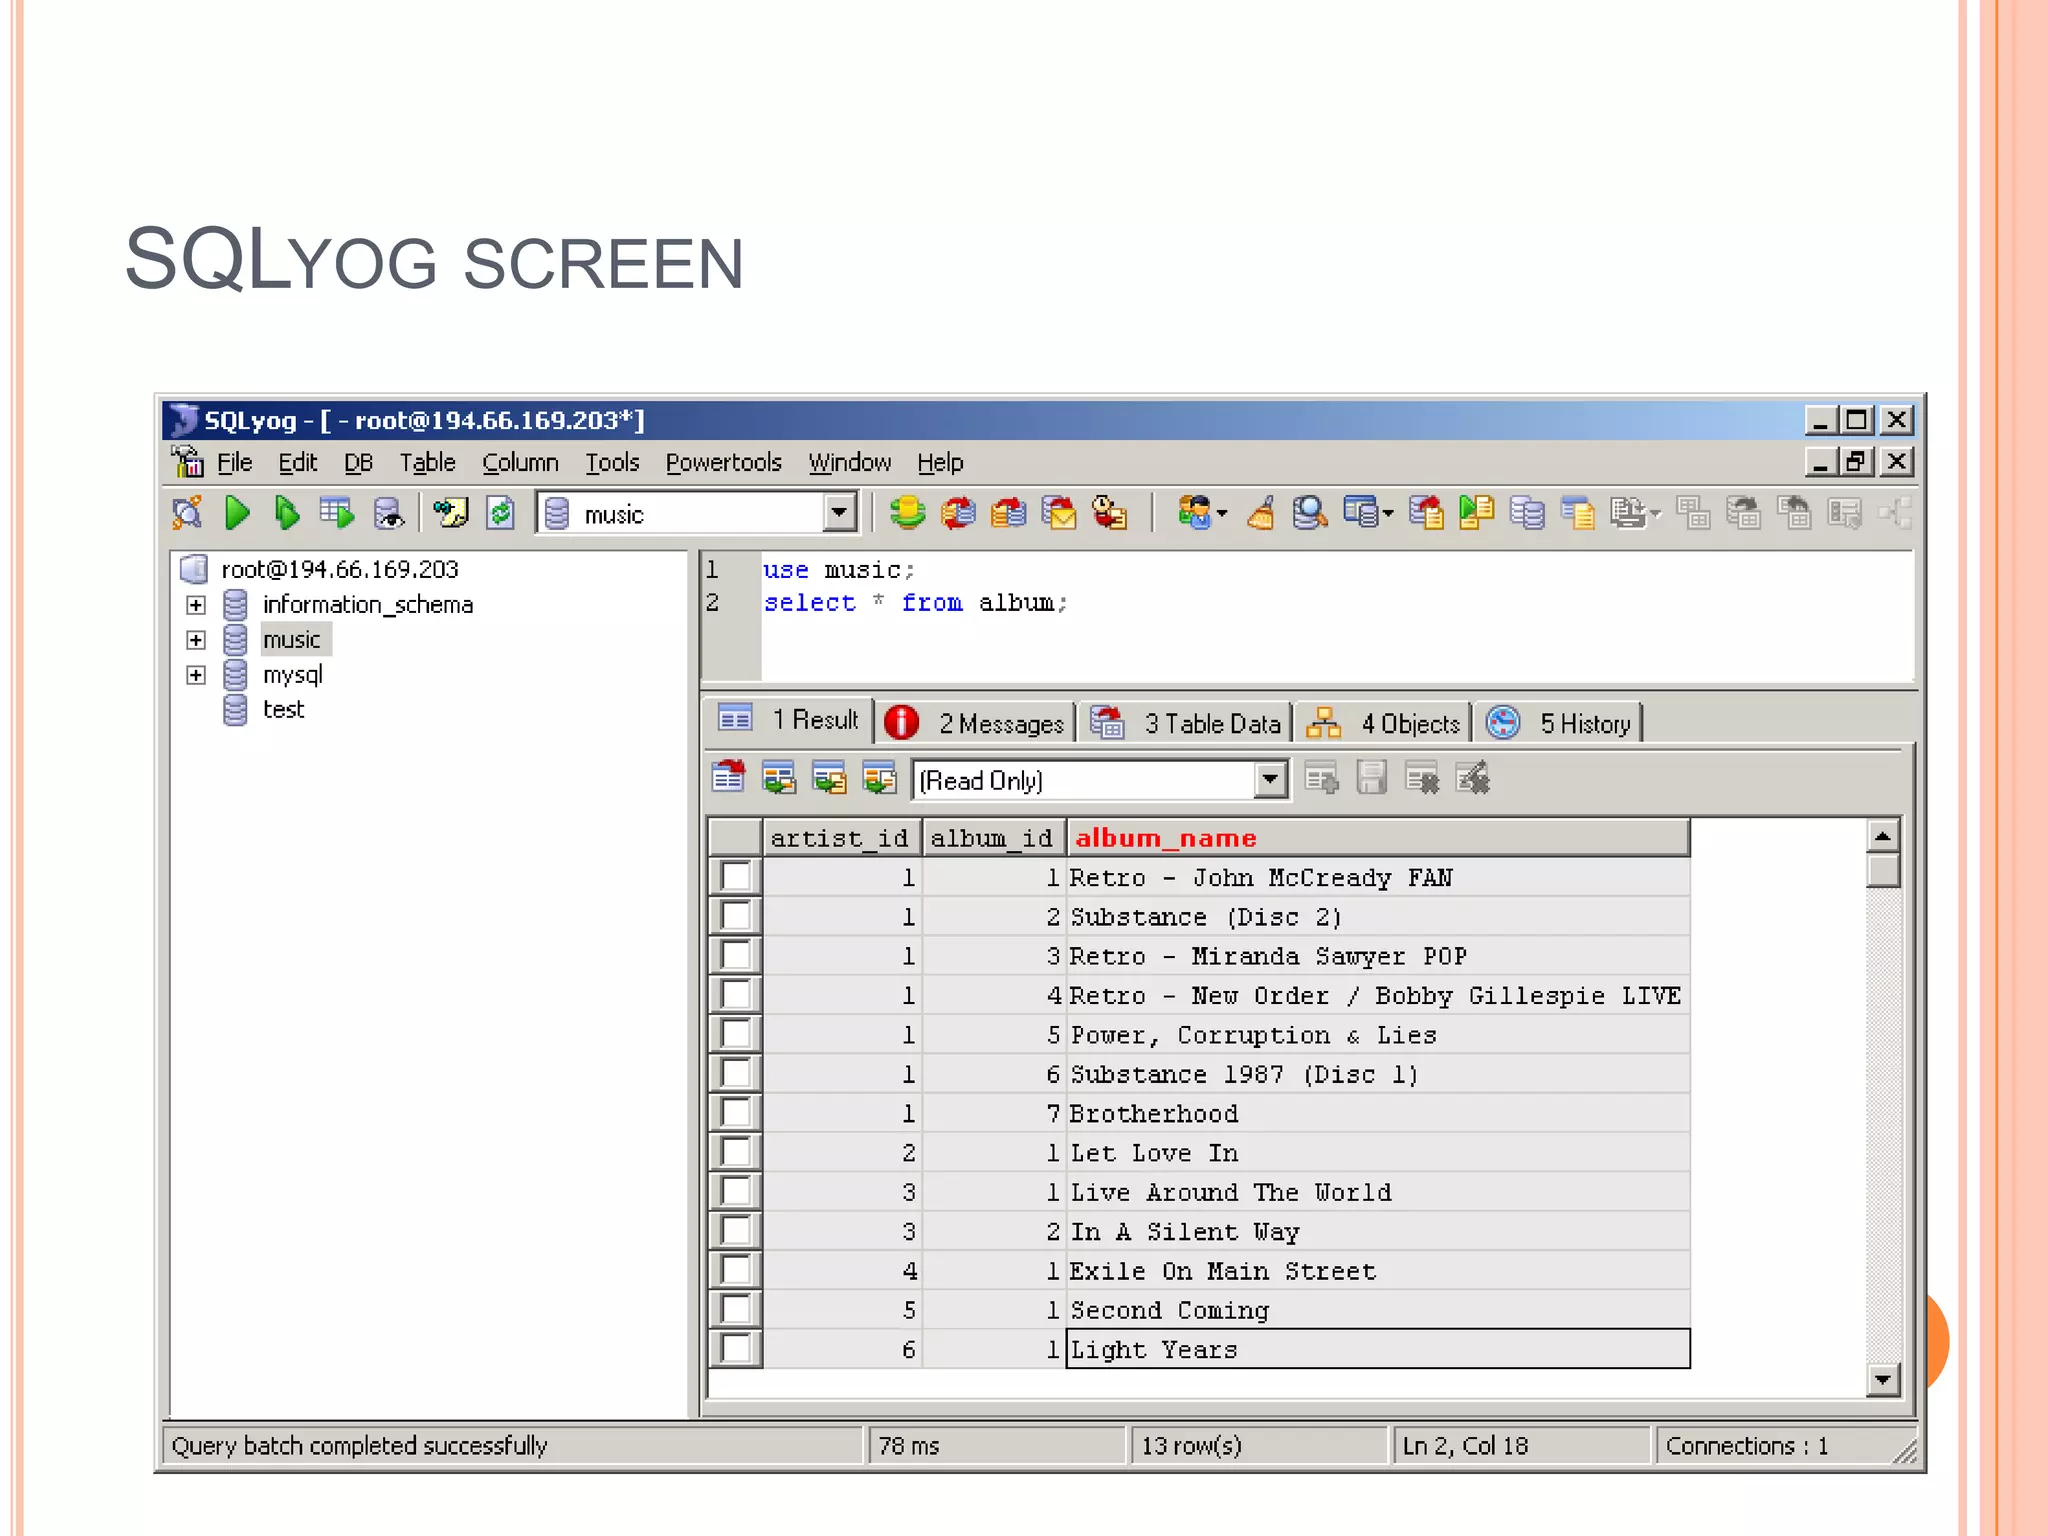Click the toolbar table icon with dropdown arrow
The image size is (2048, 1536).
(1368, 513)
